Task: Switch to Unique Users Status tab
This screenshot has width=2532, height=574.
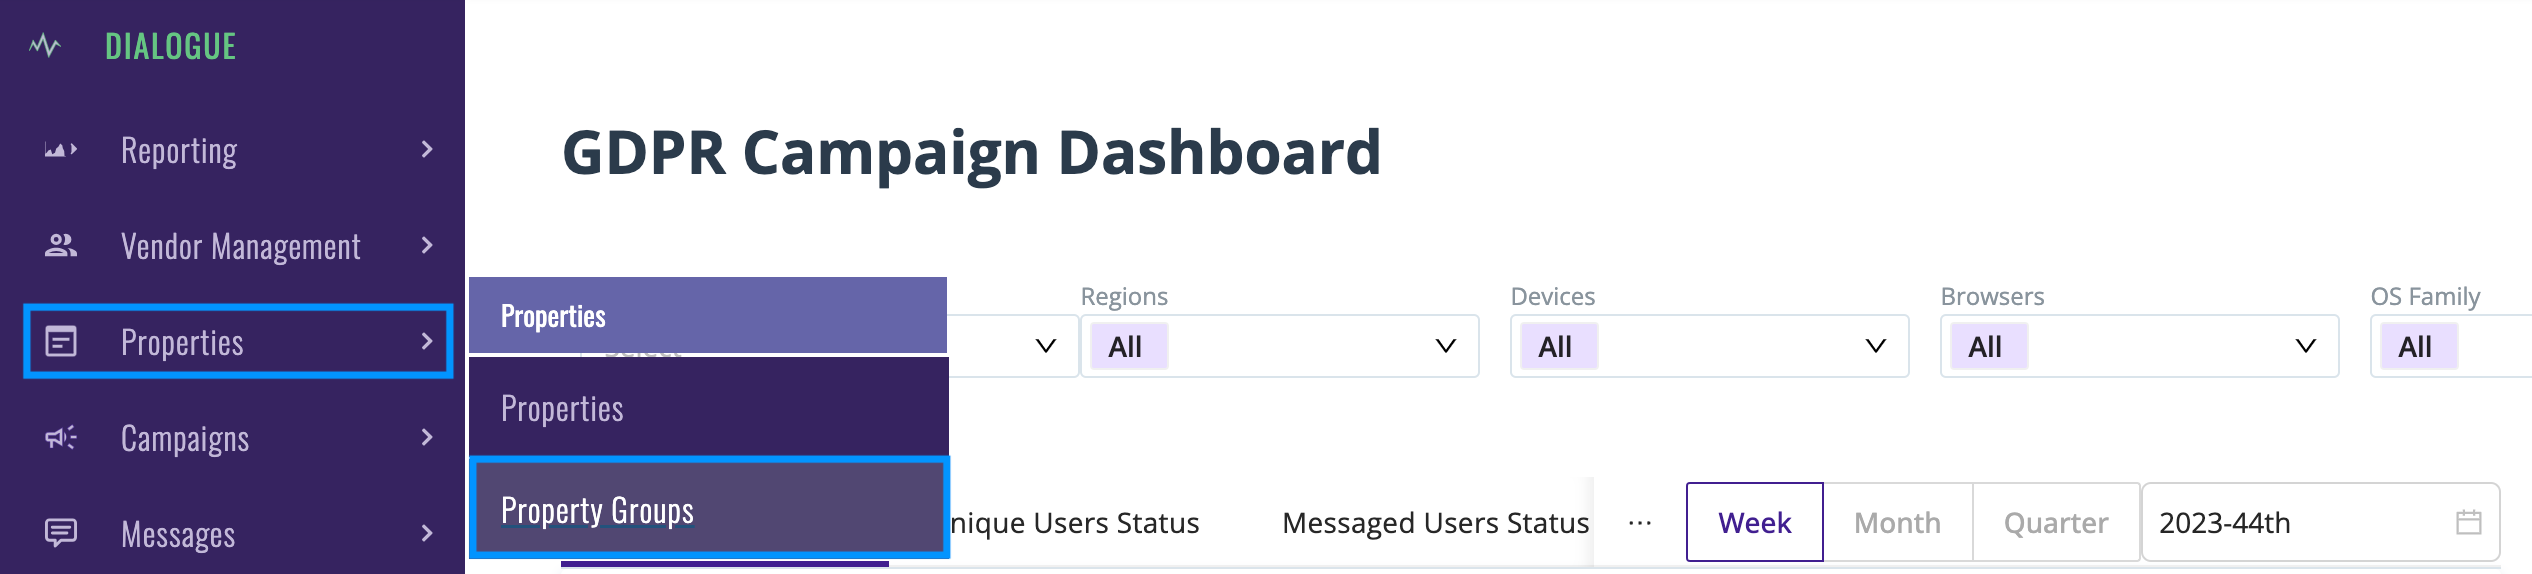Action: click(x=1074, y=523)
